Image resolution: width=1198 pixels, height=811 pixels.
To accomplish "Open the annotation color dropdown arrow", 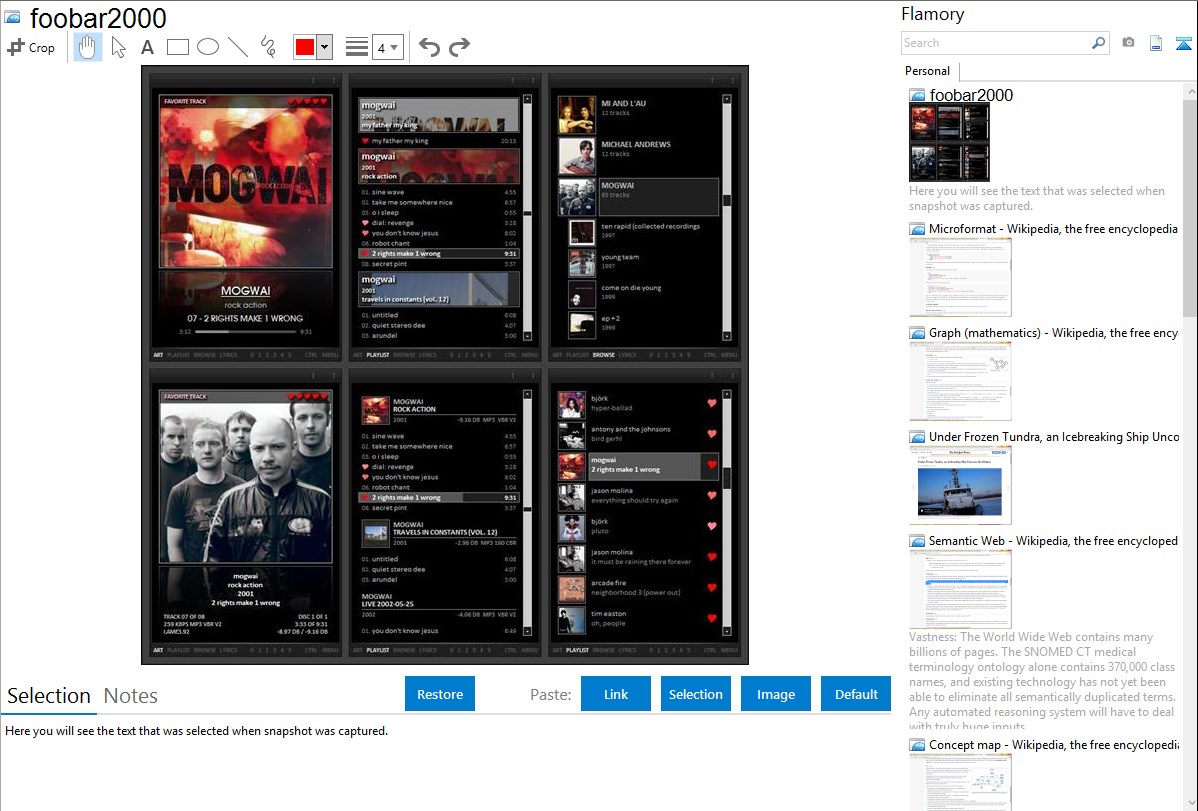I will coord(325,47).
